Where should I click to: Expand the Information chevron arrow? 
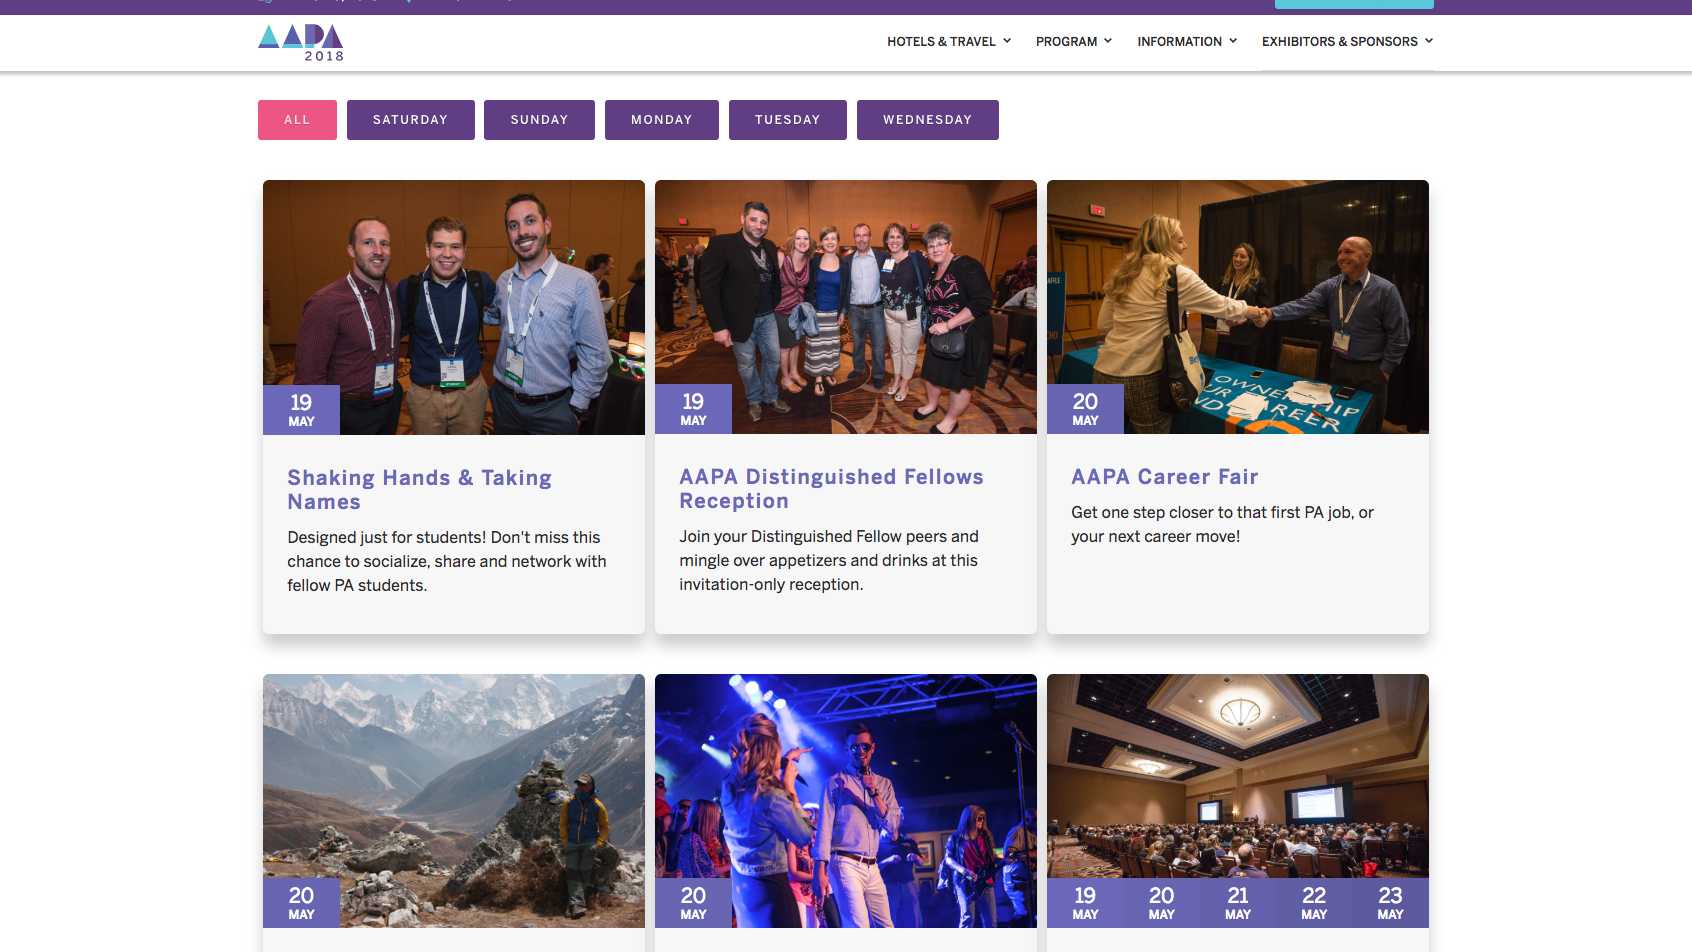click(1233, 41)
